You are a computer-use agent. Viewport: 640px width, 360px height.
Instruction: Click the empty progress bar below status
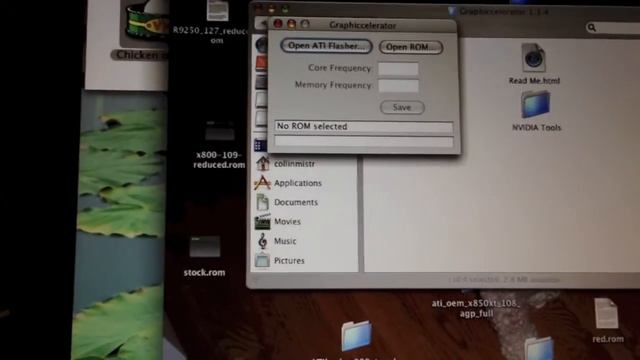tap(364, 141)
